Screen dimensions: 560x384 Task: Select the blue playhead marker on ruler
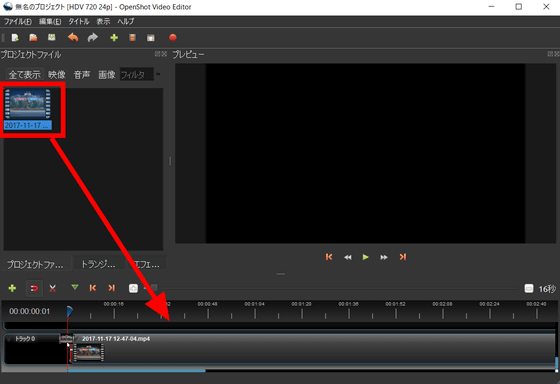(69, 311)
